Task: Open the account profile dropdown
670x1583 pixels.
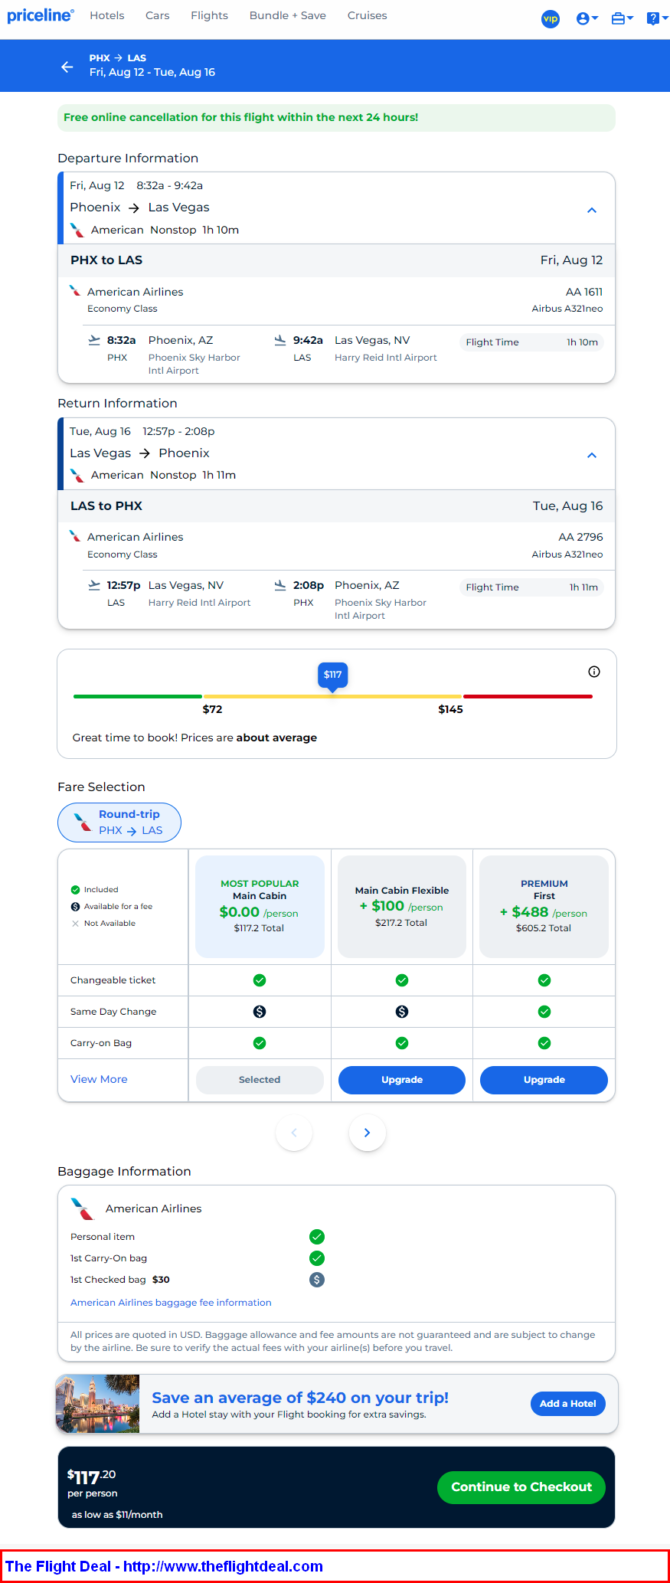Action: (587, 18)
